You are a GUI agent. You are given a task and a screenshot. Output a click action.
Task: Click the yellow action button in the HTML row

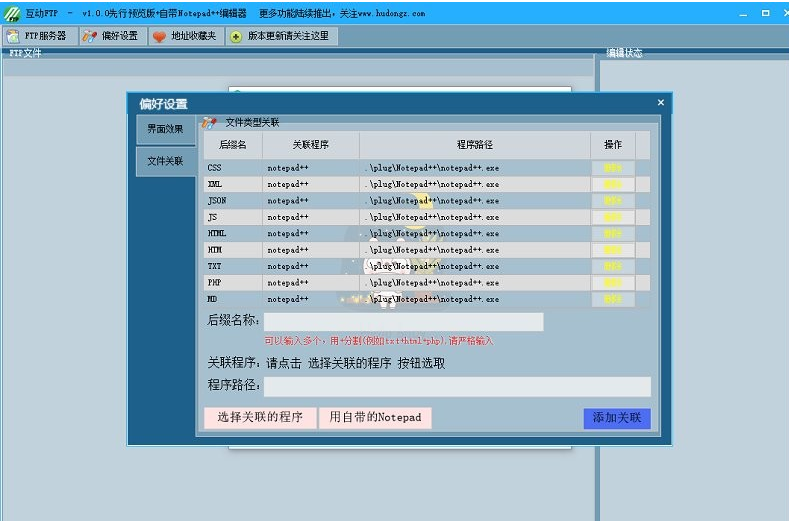point(613,234)
